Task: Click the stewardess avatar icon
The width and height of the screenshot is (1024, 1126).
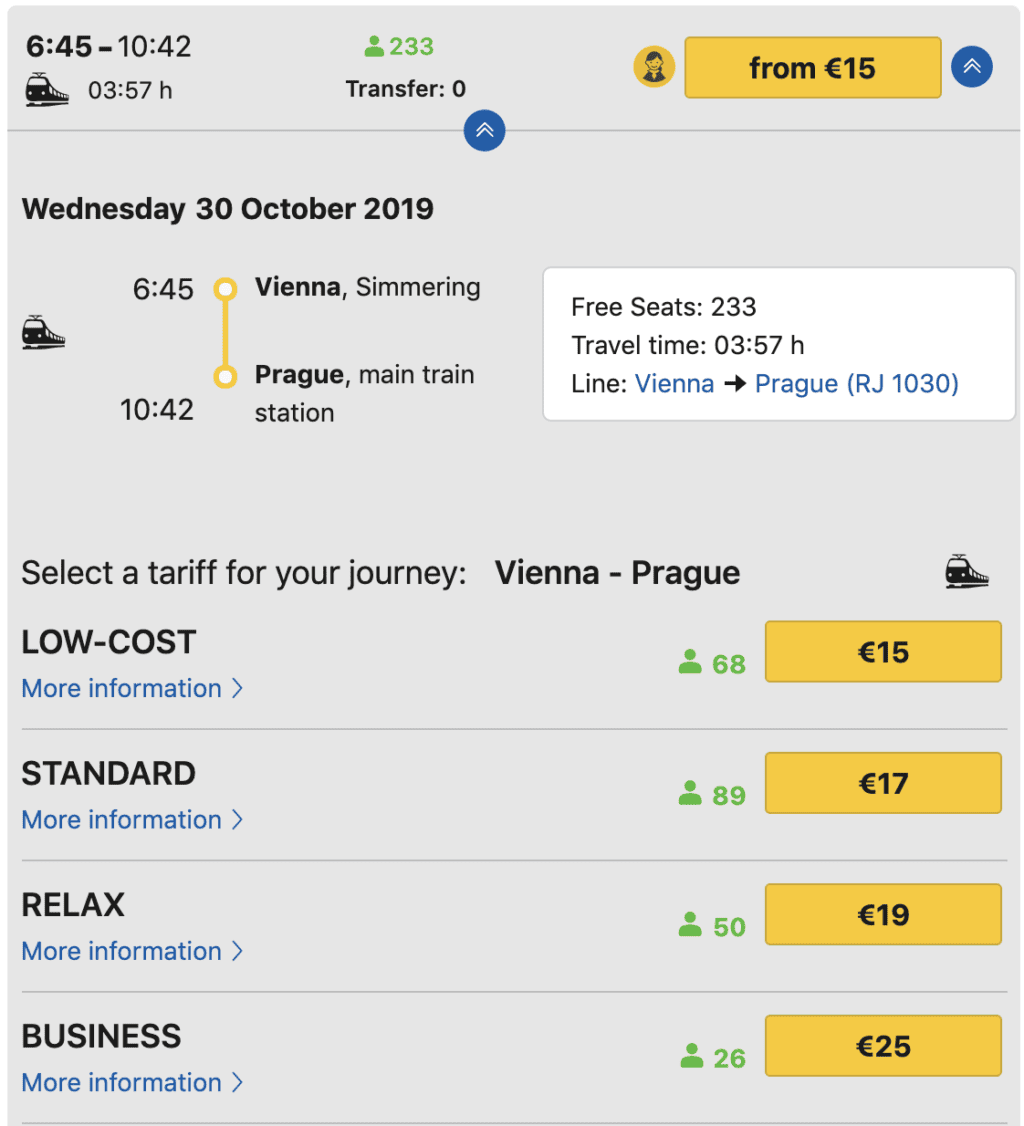Action: 653,67
